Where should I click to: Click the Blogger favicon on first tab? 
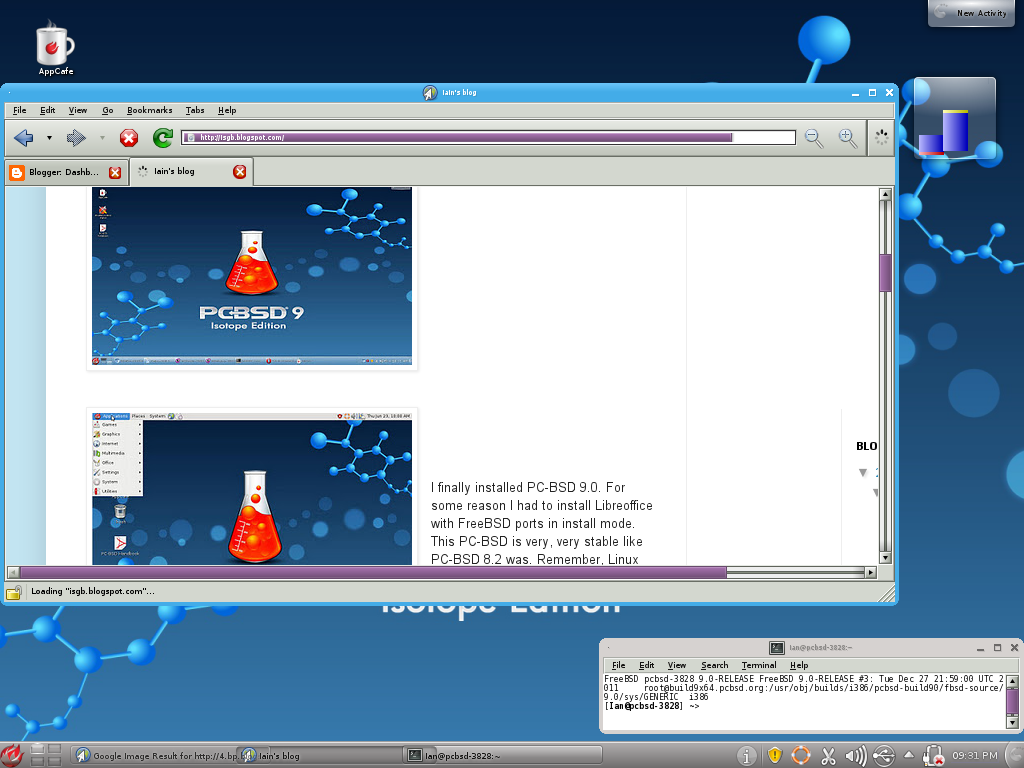click(x=17, y=172)
